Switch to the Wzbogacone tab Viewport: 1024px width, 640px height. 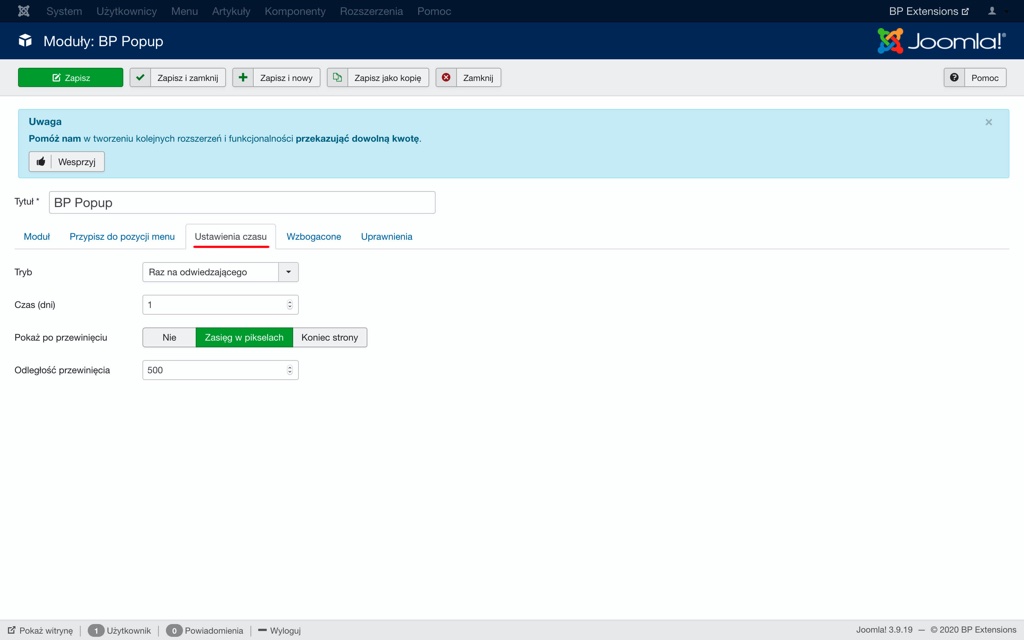[314, 237]
